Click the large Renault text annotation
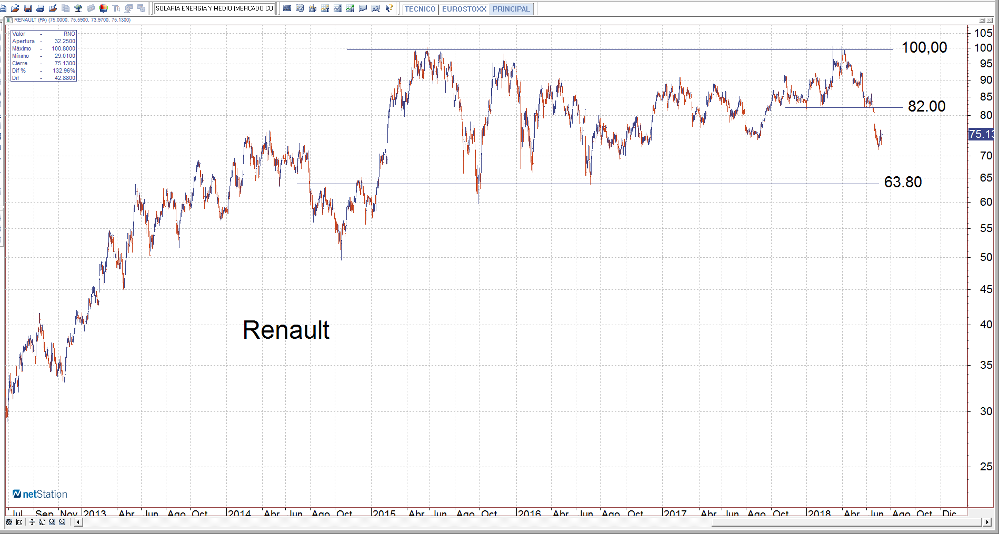Viewport: 999px width, 534px height. tap(286, 330)
